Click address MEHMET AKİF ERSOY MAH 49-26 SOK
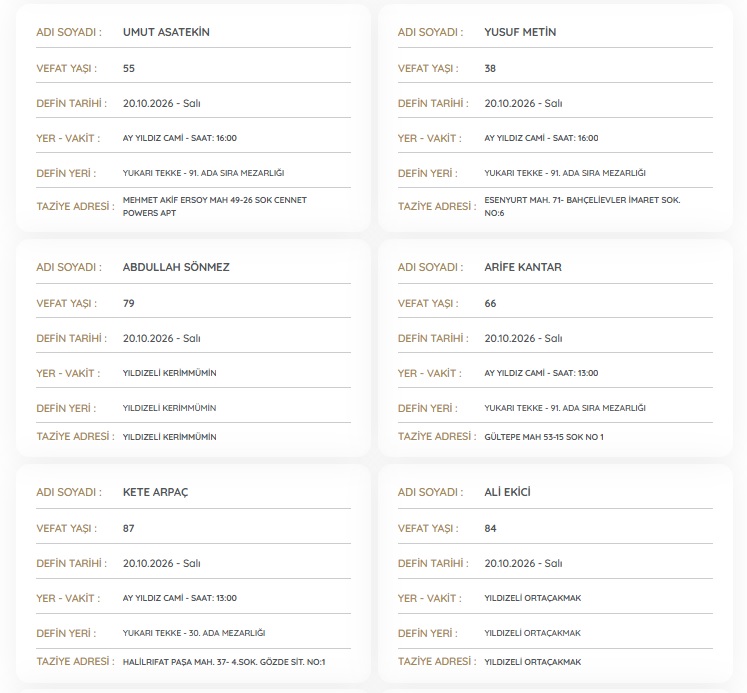This screenshot has width=747, height=693. pyautogui.click(x=215, y=206)
